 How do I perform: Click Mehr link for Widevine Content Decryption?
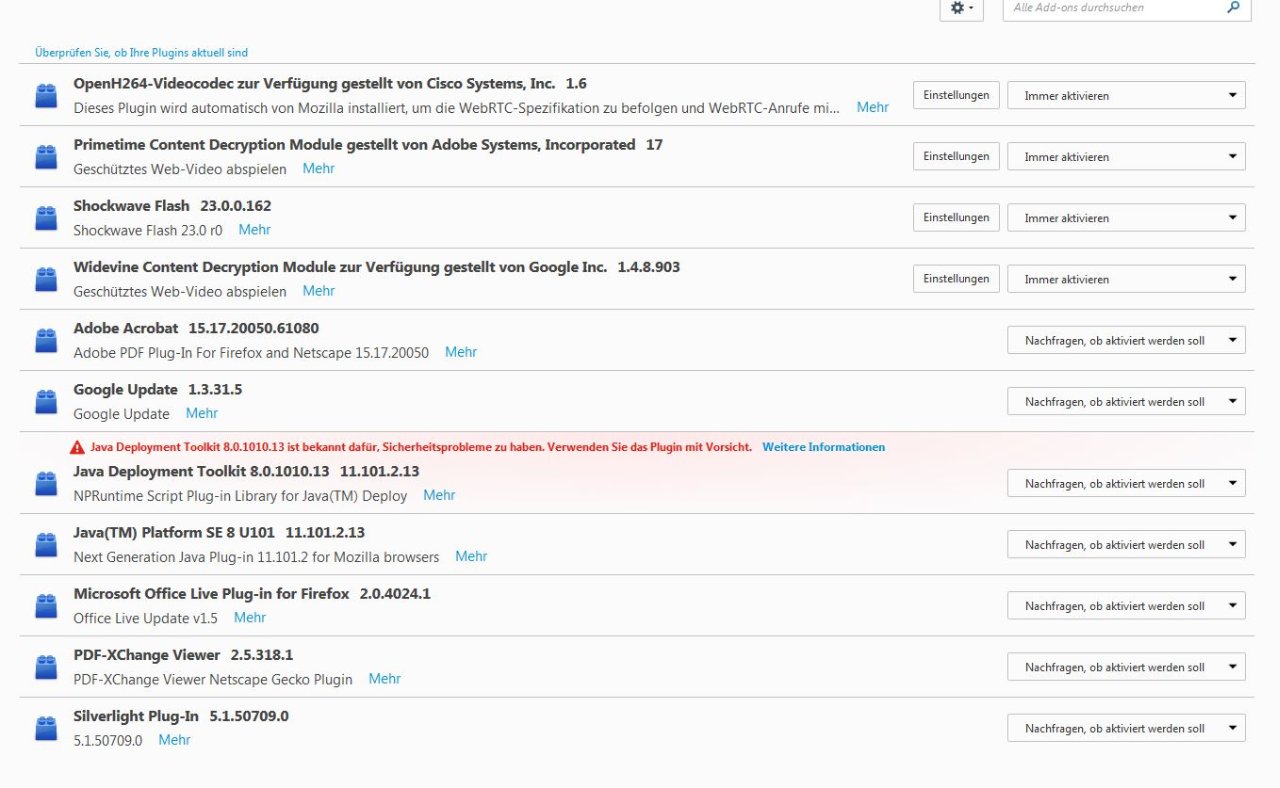319,290
